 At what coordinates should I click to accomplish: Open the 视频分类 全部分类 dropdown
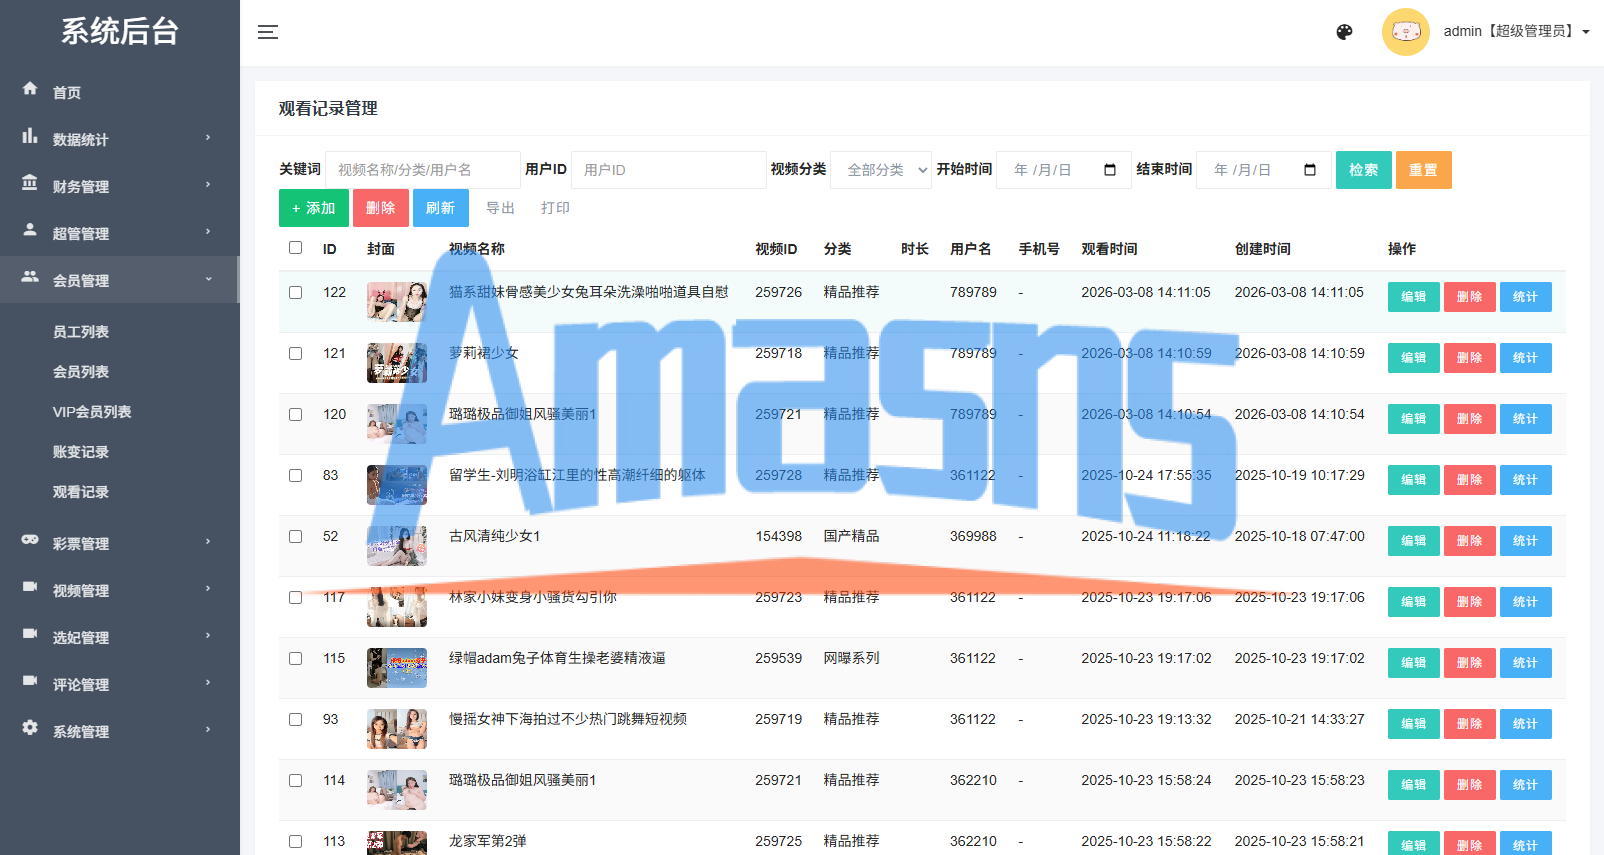pyautogui.click(x=881, y=170)
